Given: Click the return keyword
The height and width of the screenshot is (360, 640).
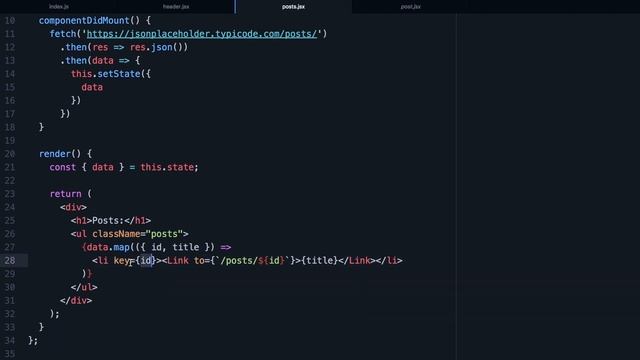Looking at the screenshot, I should [65, 194].
